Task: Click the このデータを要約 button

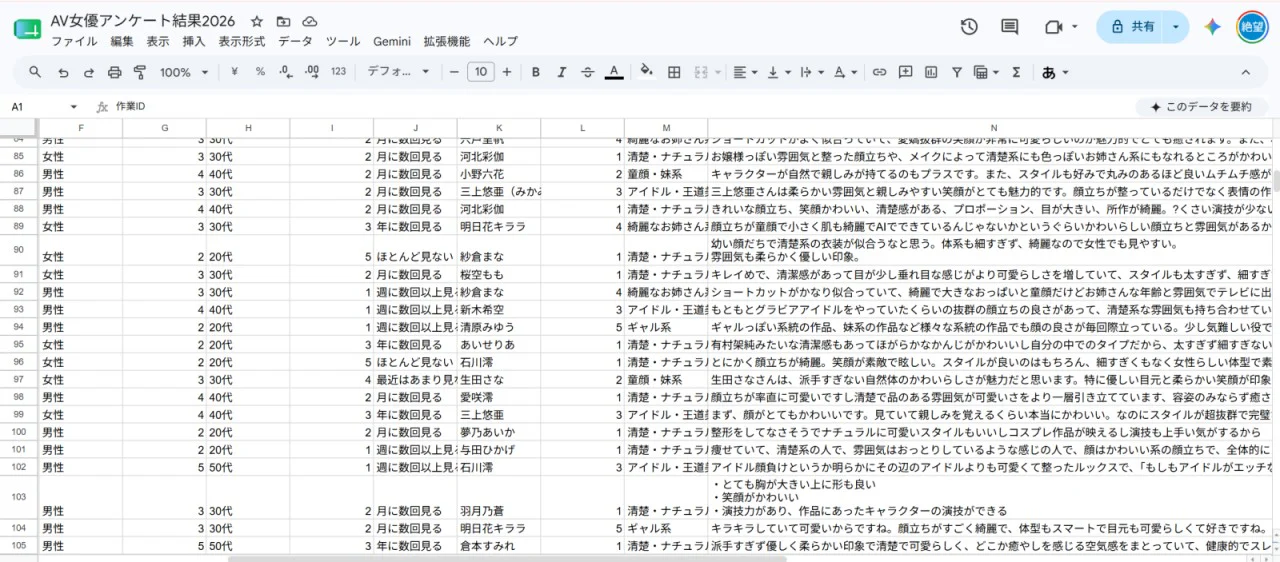Action: 1201,106
